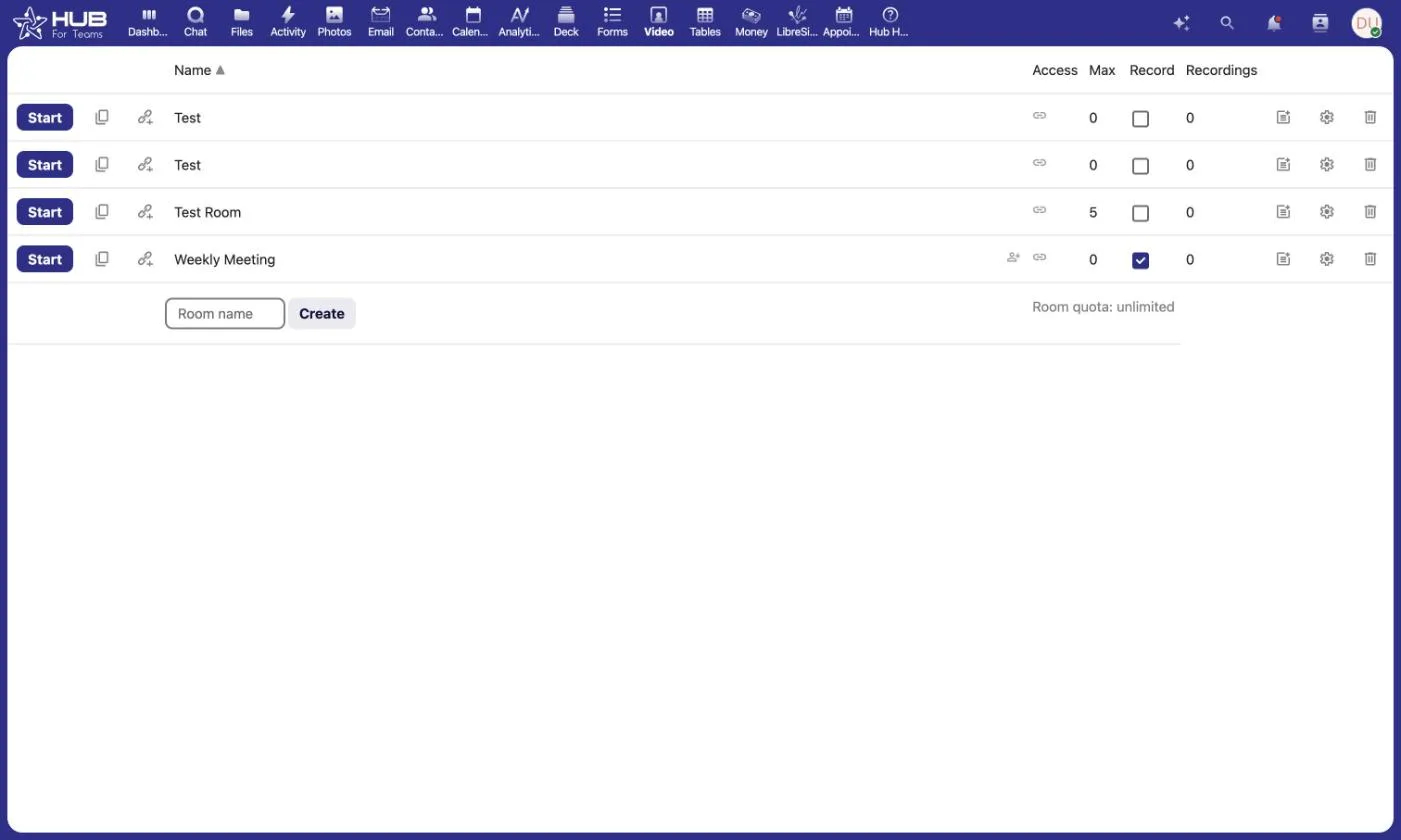Open the LibreSign app
This screenshot has height=840, width=1401.
[797, 22]
